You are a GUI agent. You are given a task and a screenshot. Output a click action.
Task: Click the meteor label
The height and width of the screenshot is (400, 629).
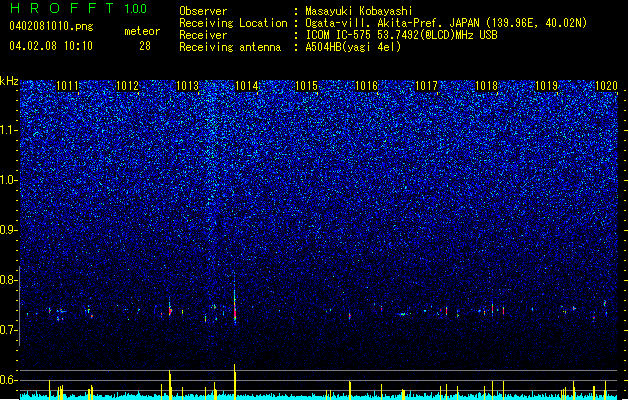pyautogui.click(x=142, y=31)
